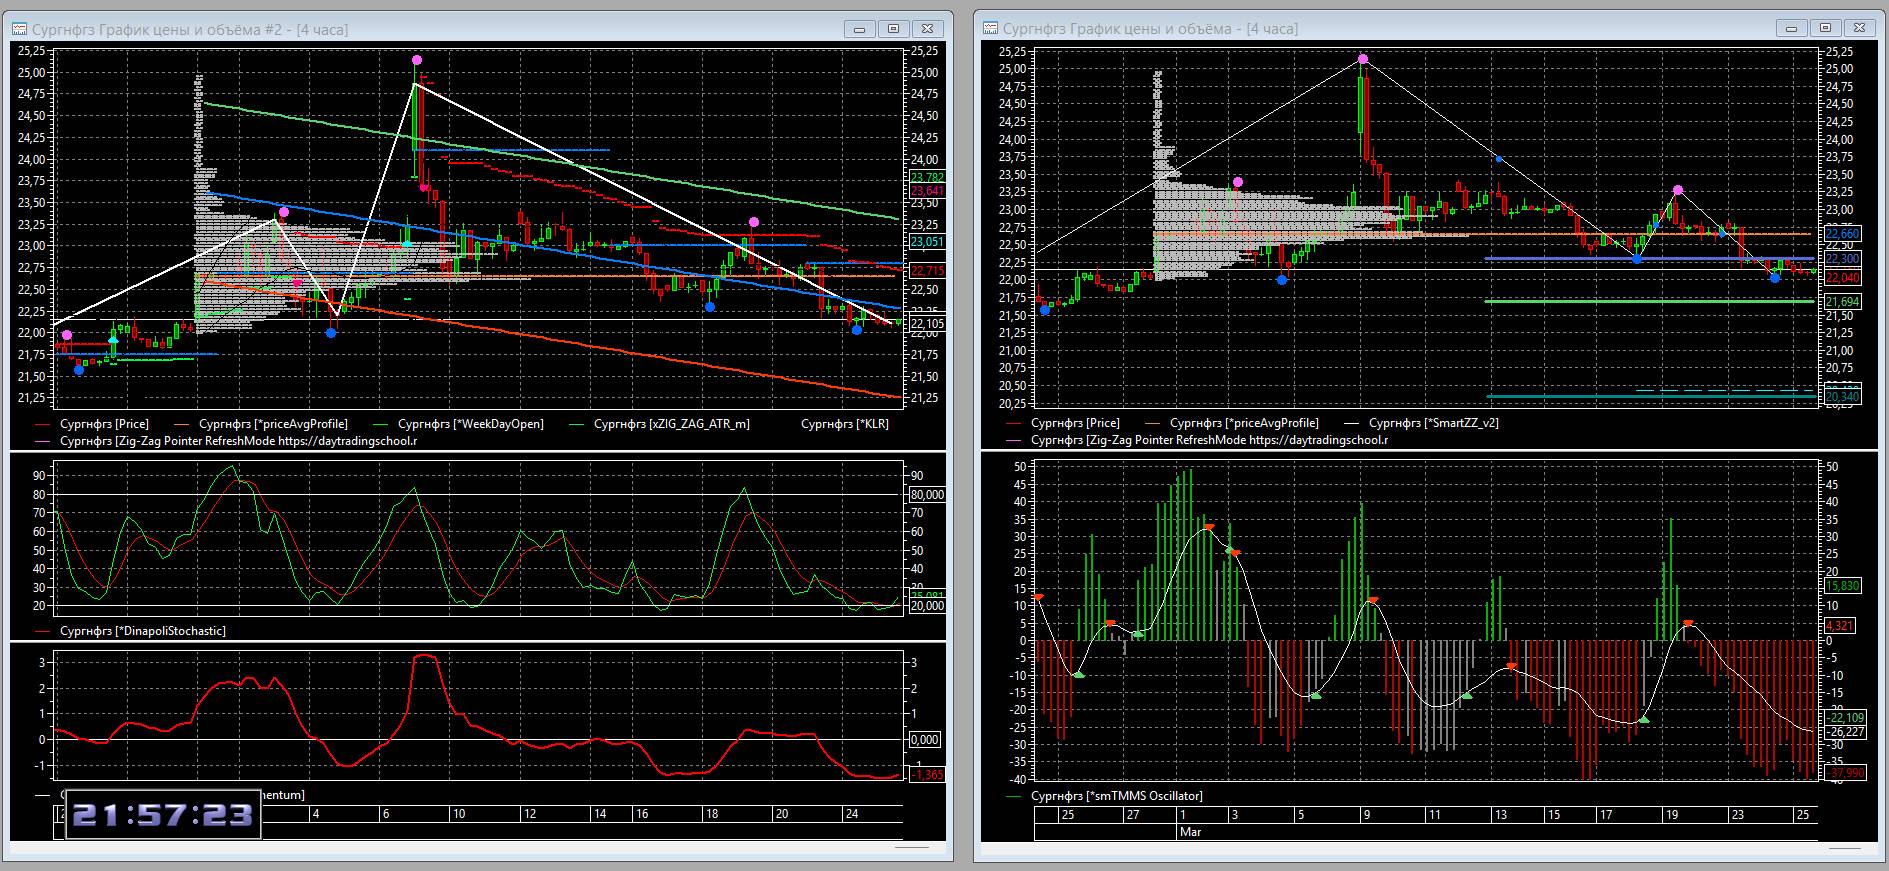Click the pink zig-zag peak marker on left chart
The width and height of the screenshot is (1889, 871).
416,61
